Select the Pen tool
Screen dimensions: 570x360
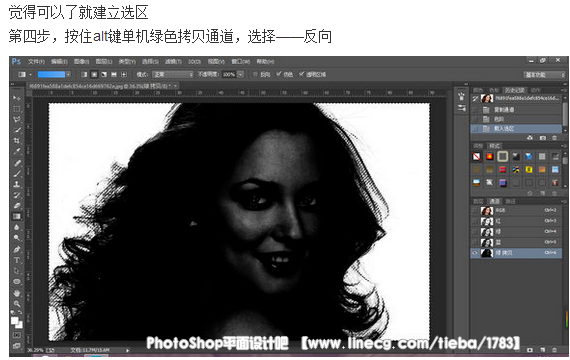[x=17, y=249]
